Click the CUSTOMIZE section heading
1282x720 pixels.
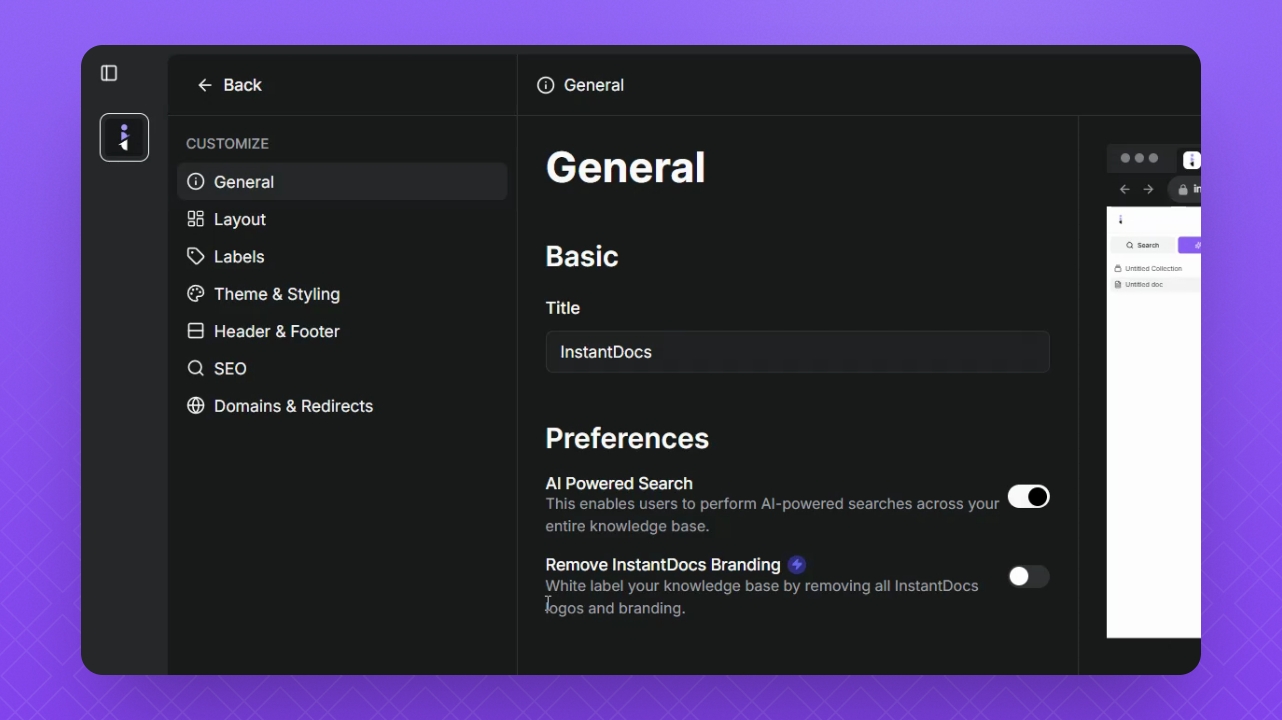[227, 144]
